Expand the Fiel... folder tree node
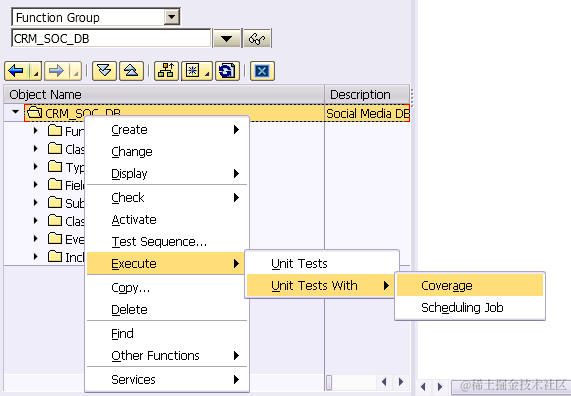 pos(36,184)
